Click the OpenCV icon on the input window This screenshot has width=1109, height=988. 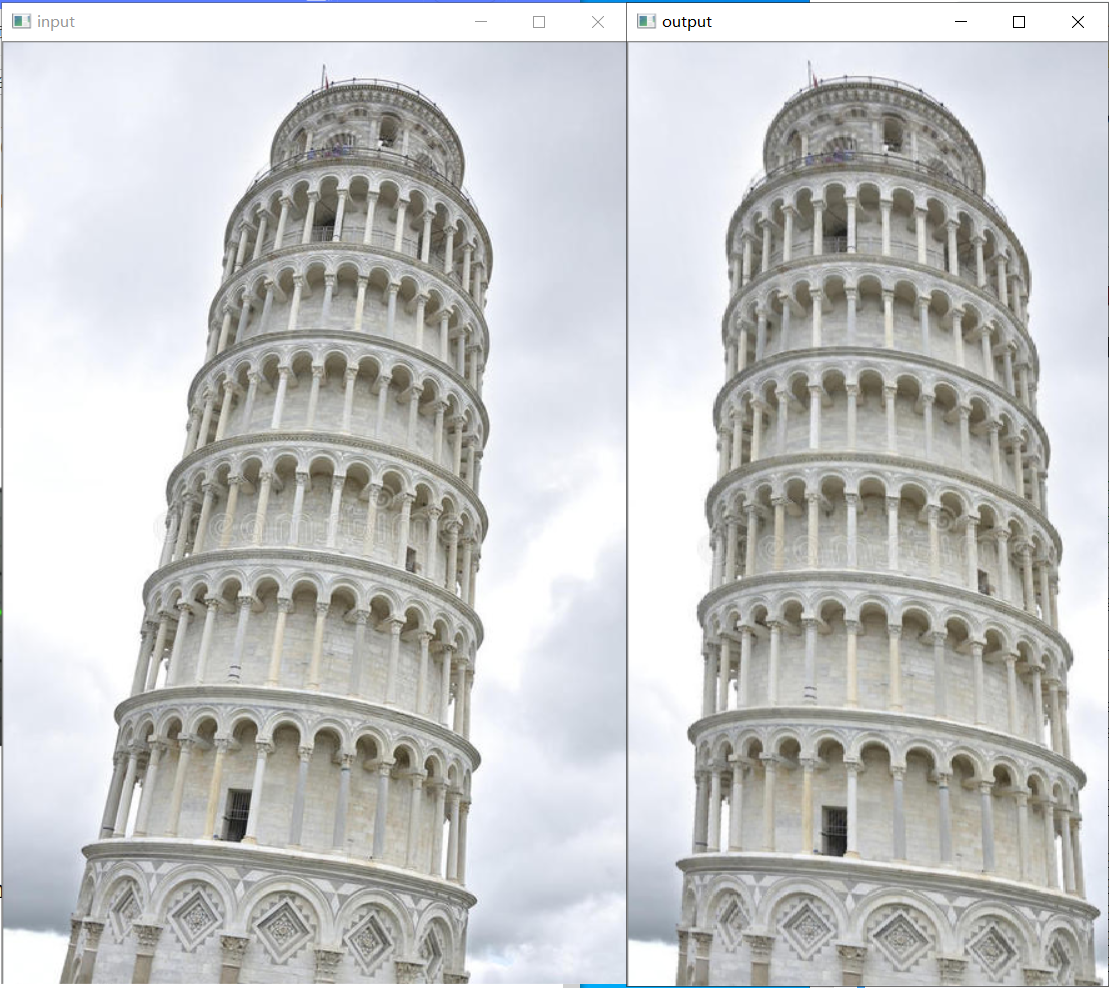(21, 21)
